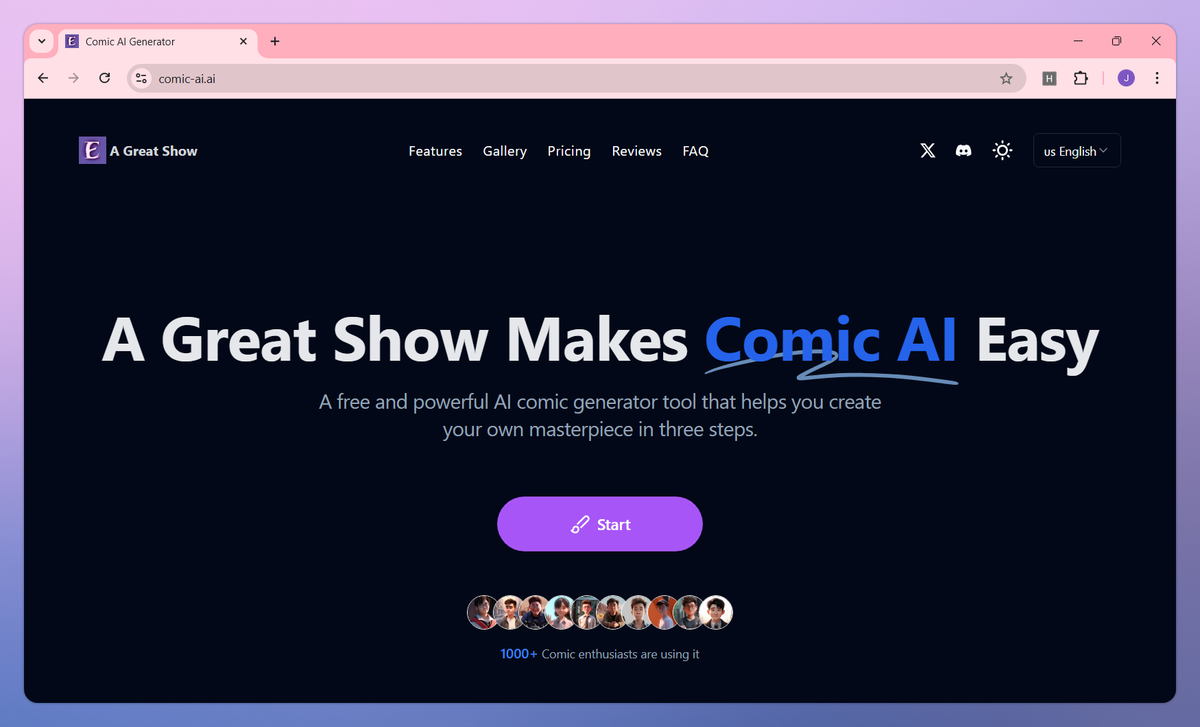The width and height of the screenshot is (1200, 727).
Task: Open the Discord community icon
Action: 963,151
